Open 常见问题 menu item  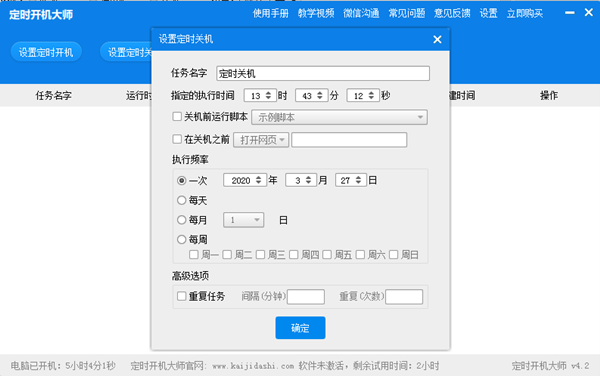pyautogui.click(x=407, y=13)
